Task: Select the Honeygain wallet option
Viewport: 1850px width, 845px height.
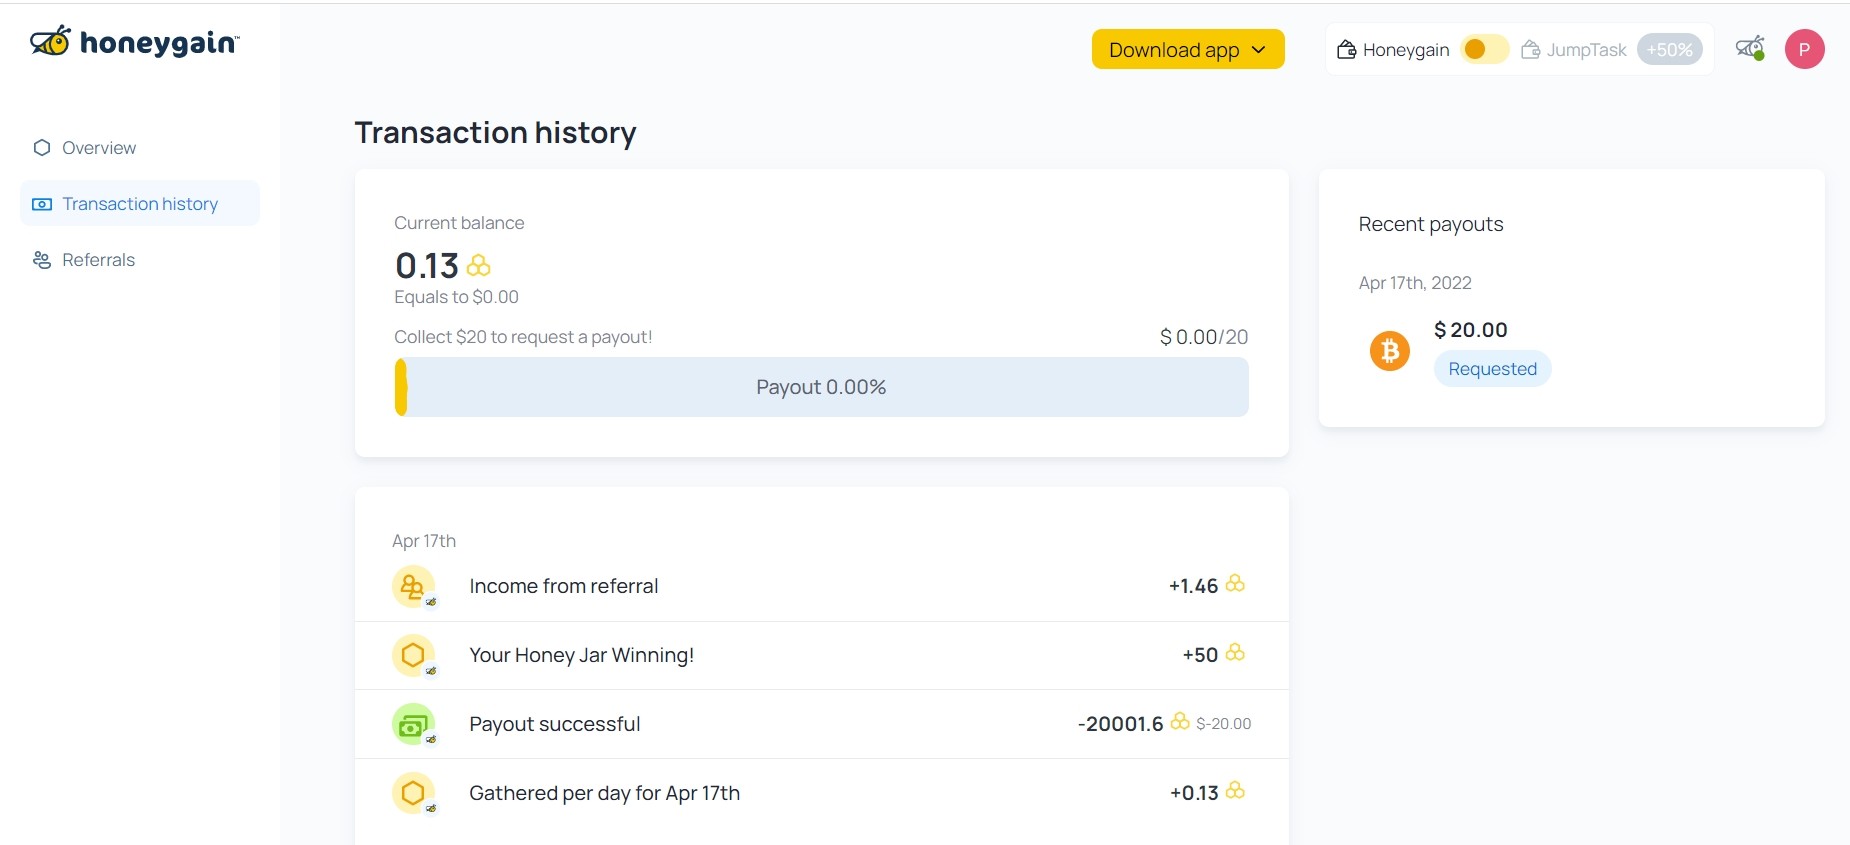Action: (x=1393, y=50)
